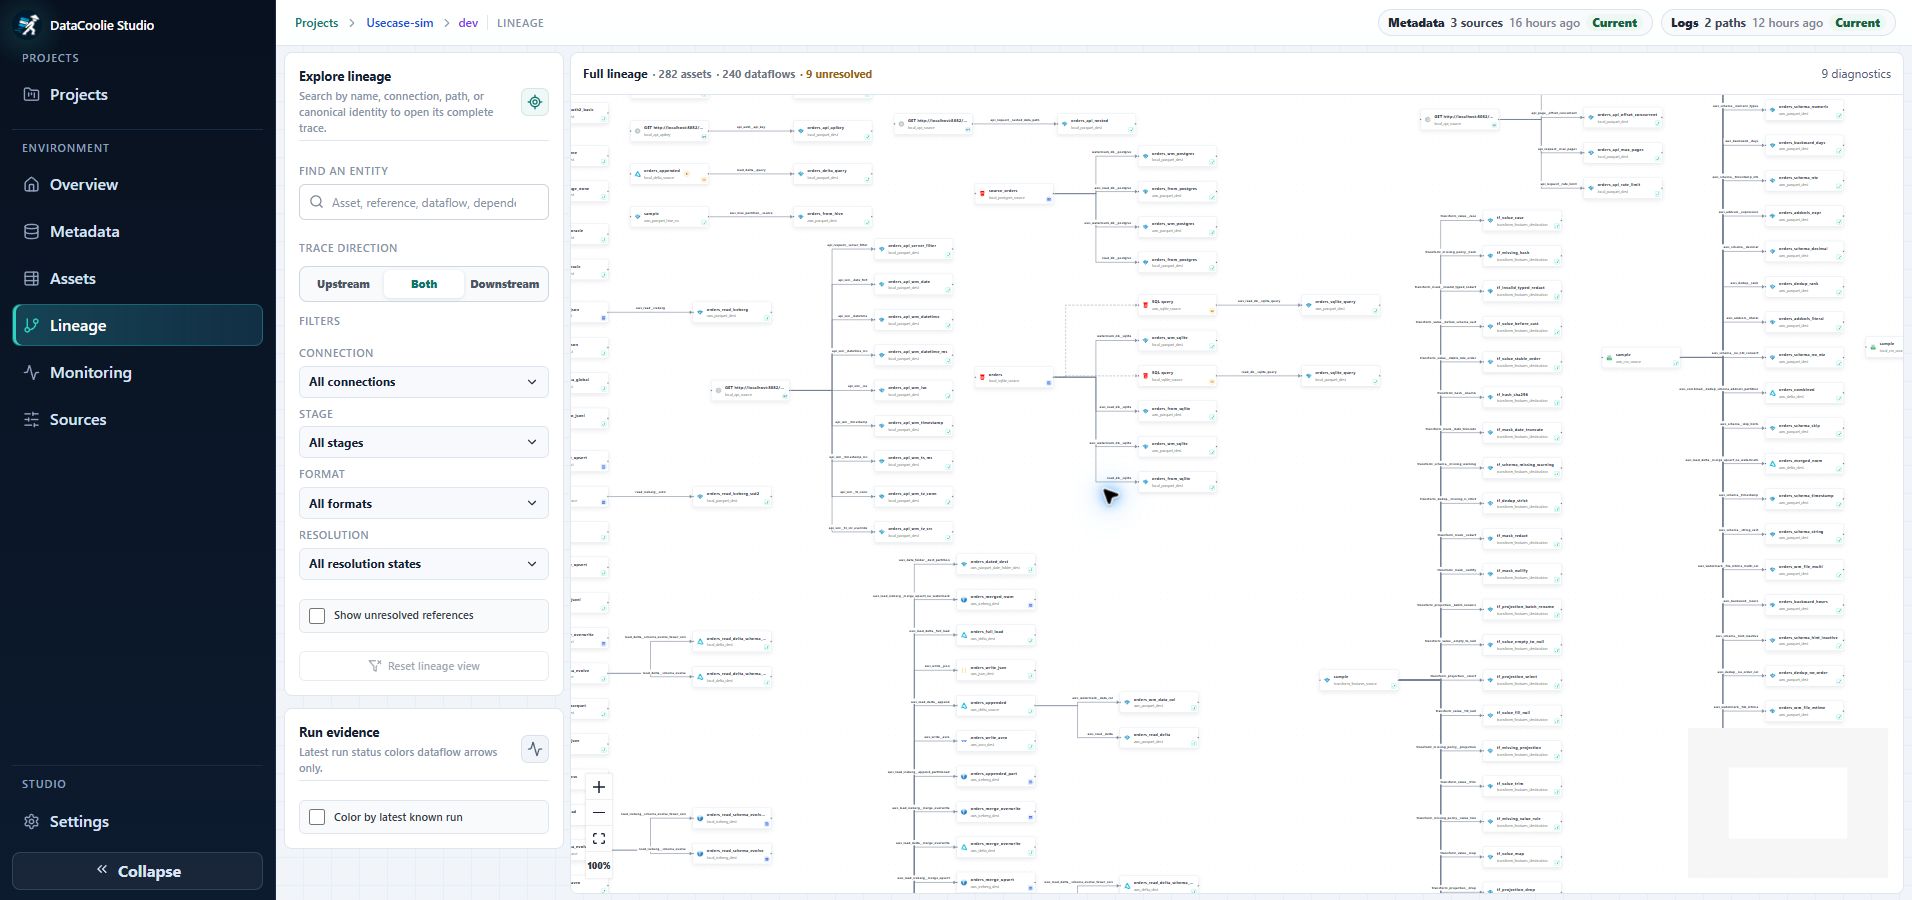Click the parquet icon on orders_api_nested node

(x=1064, y=123)
